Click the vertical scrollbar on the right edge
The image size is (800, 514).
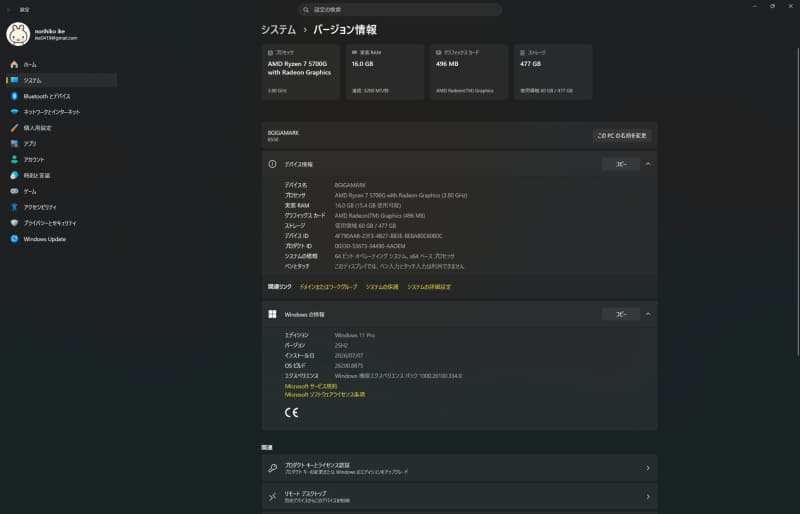tap(798, 202)
